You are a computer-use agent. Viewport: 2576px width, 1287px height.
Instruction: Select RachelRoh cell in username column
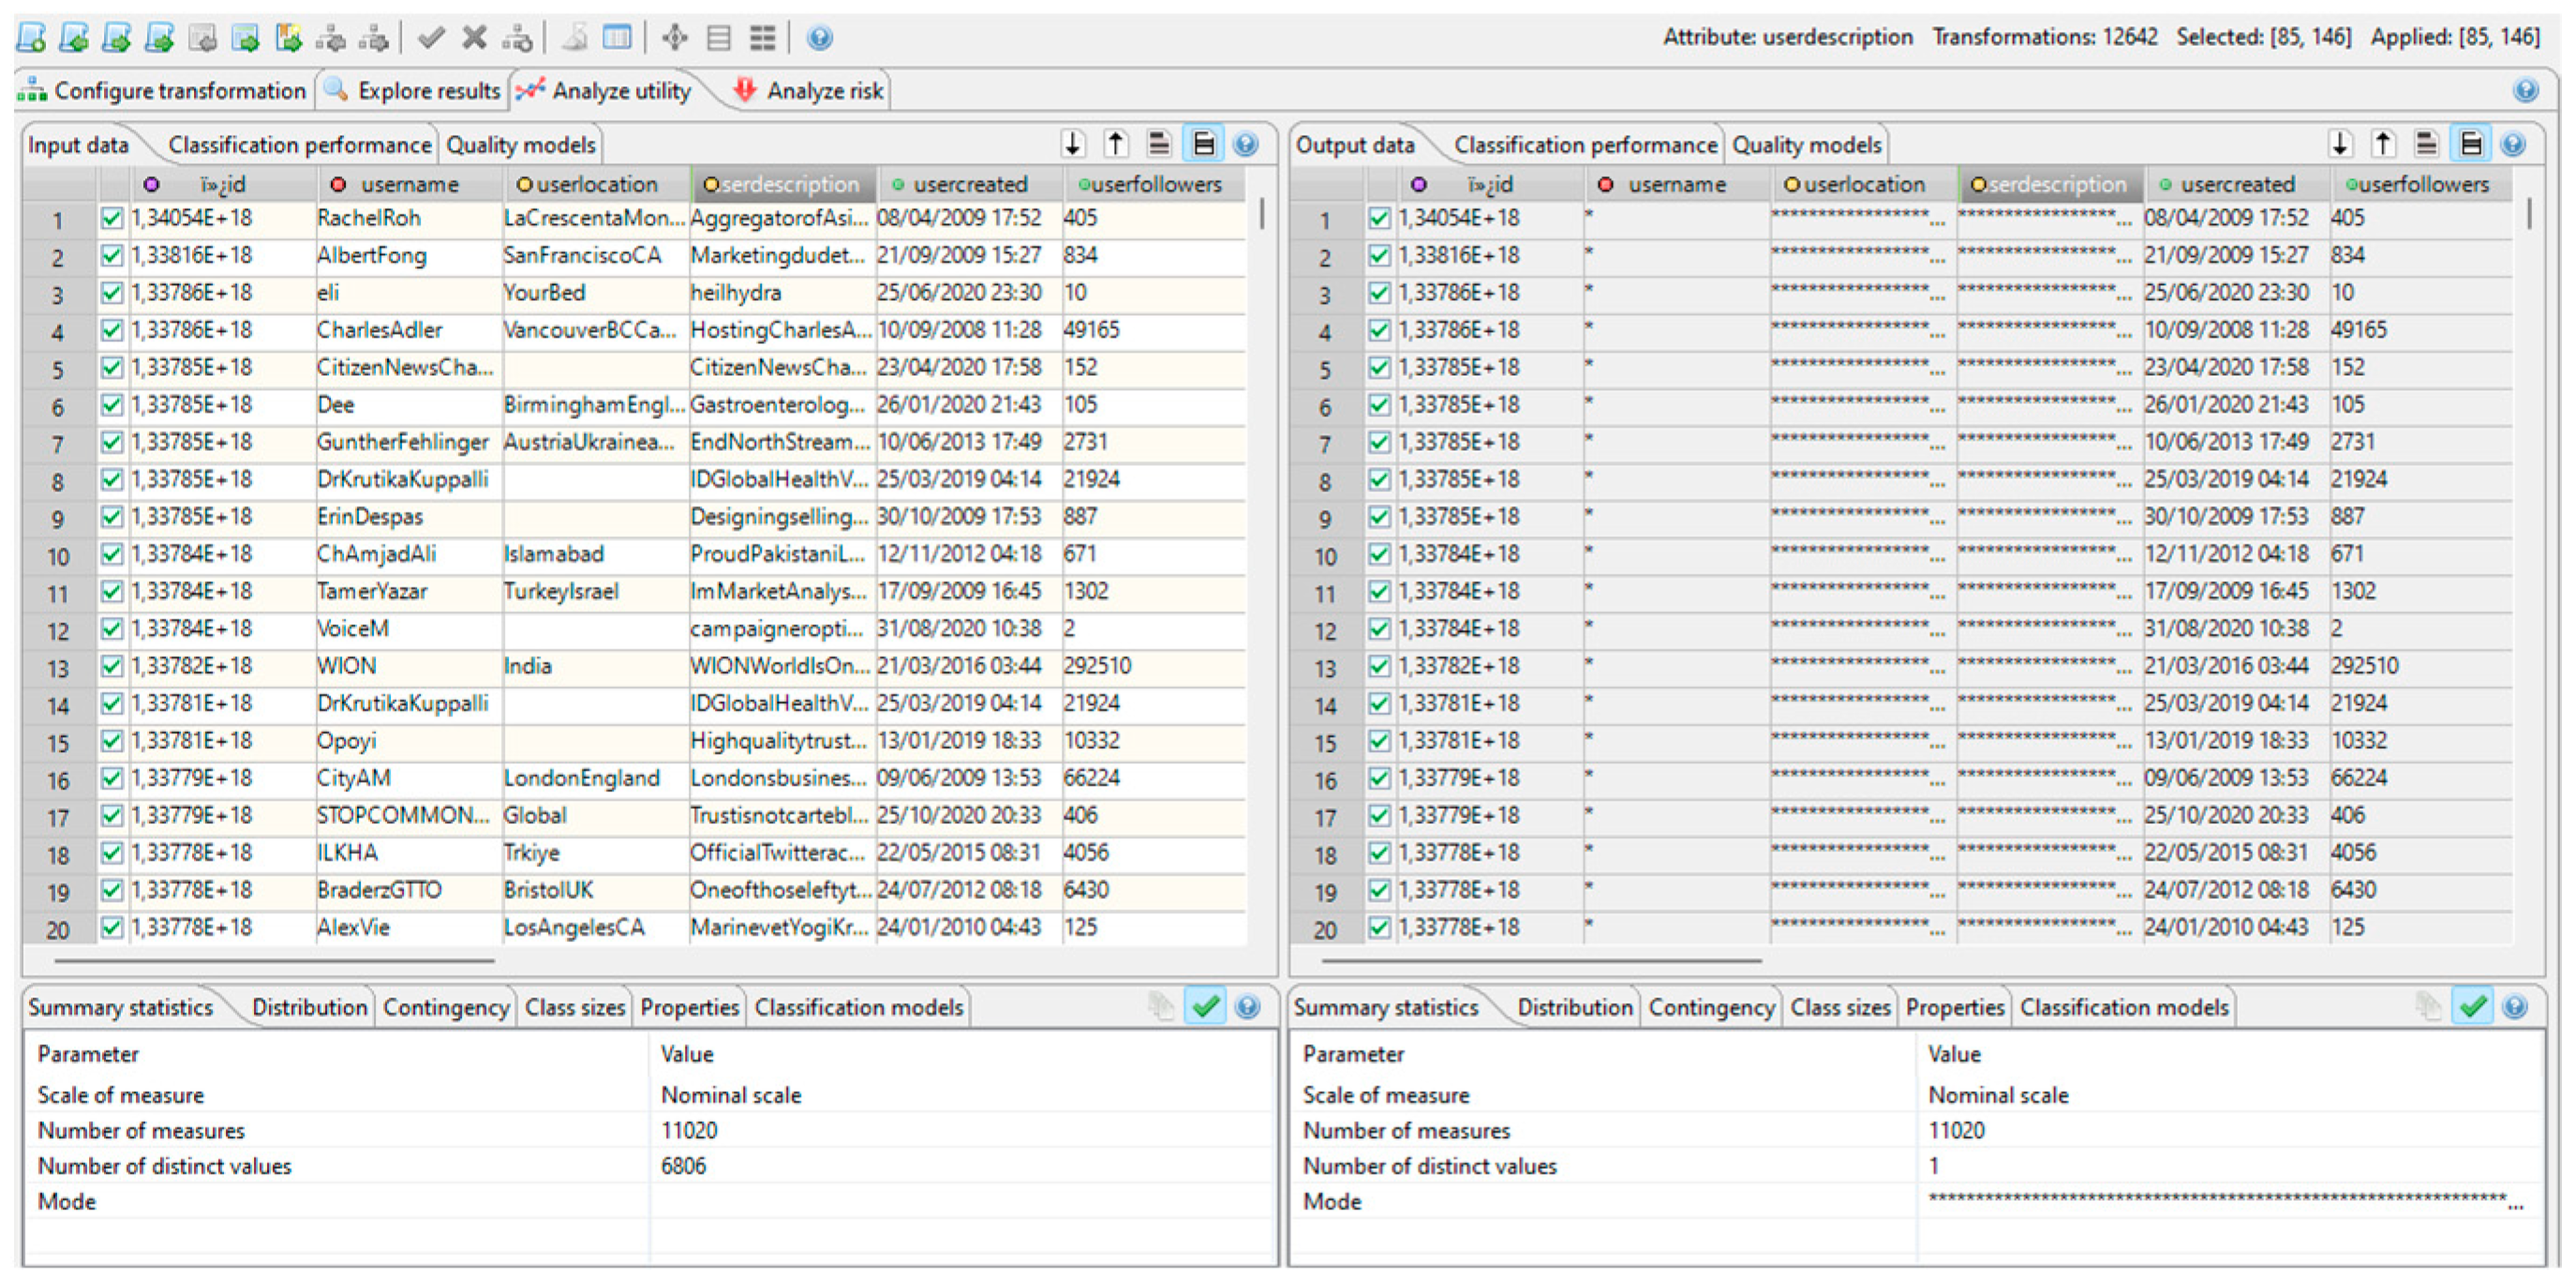click(x=368, y=218)
